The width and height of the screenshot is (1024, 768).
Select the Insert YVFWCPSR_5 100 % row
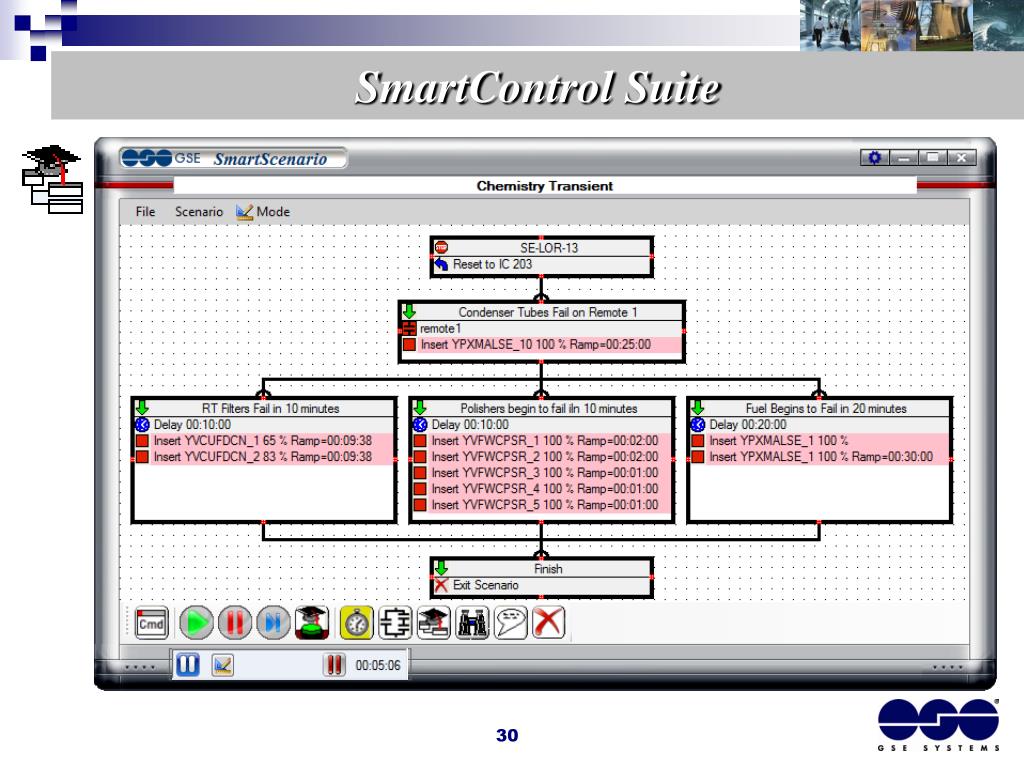(x=541, y=505)
